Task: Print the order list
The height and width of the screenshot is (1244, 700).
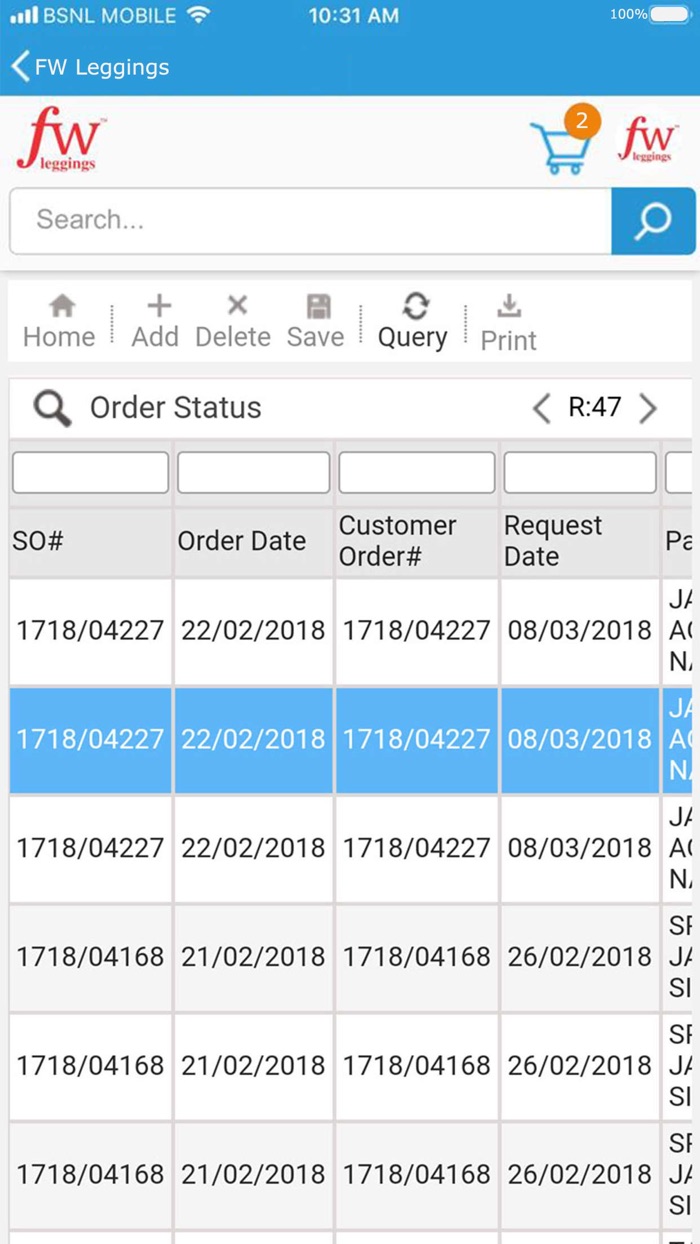Action: [x=508, y=324]
